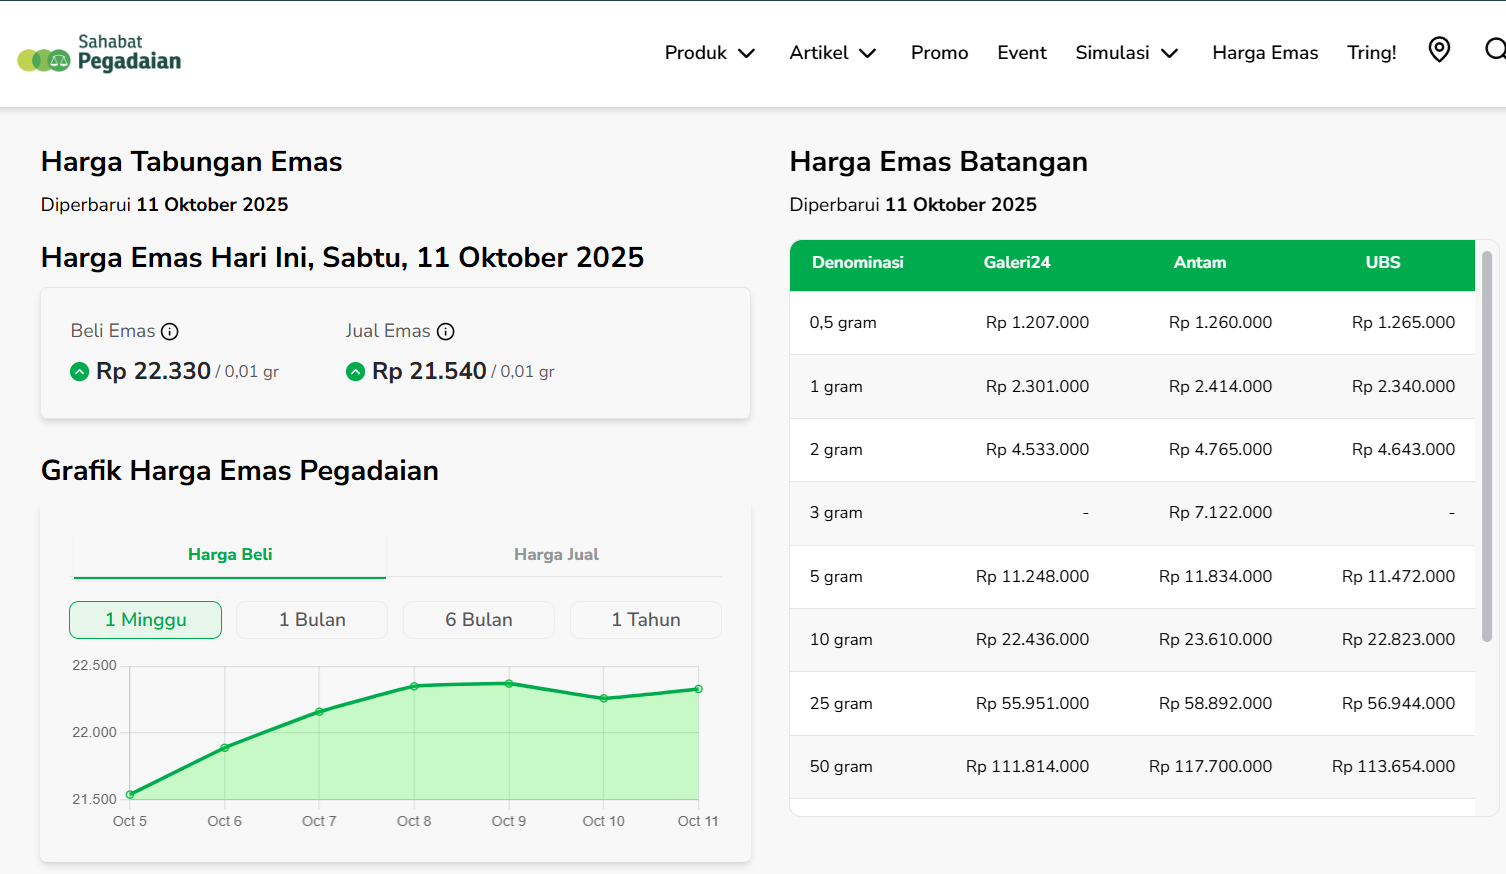Switch to the Harga Beli tab
Image resolution: width=1506 pixels, height=874 pixels.
tap(230, 555)
